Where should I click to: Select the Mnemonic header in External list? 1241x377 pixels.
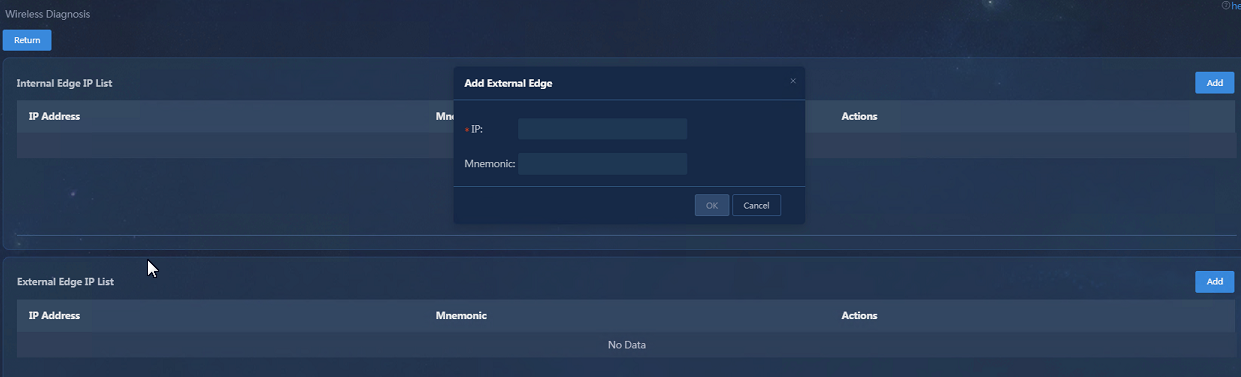coord(461,315)
